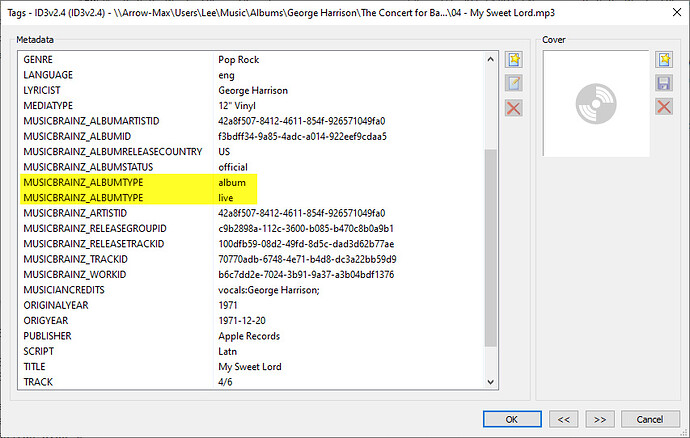Confirm changes with the OK button
Image resolution: width=690 pixels, height=438 pixels.
point(512,420)
